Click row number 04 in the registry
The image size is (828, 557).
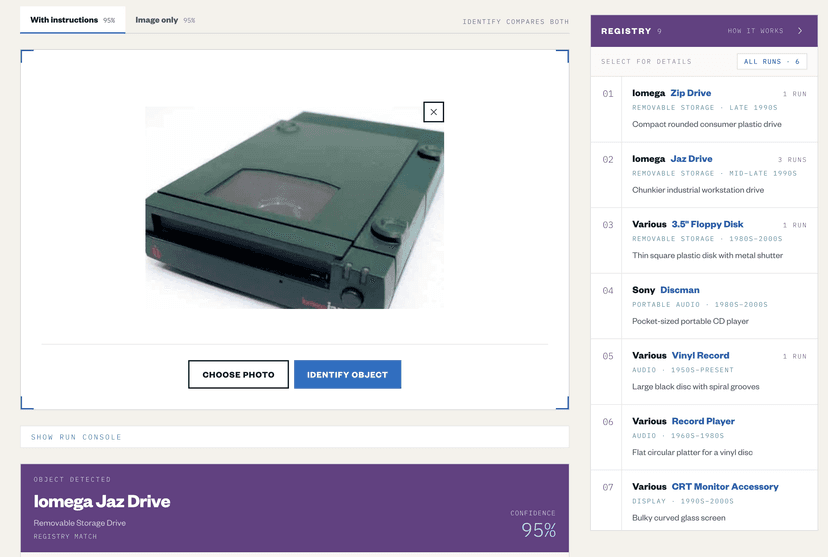[x=608, y=290]
